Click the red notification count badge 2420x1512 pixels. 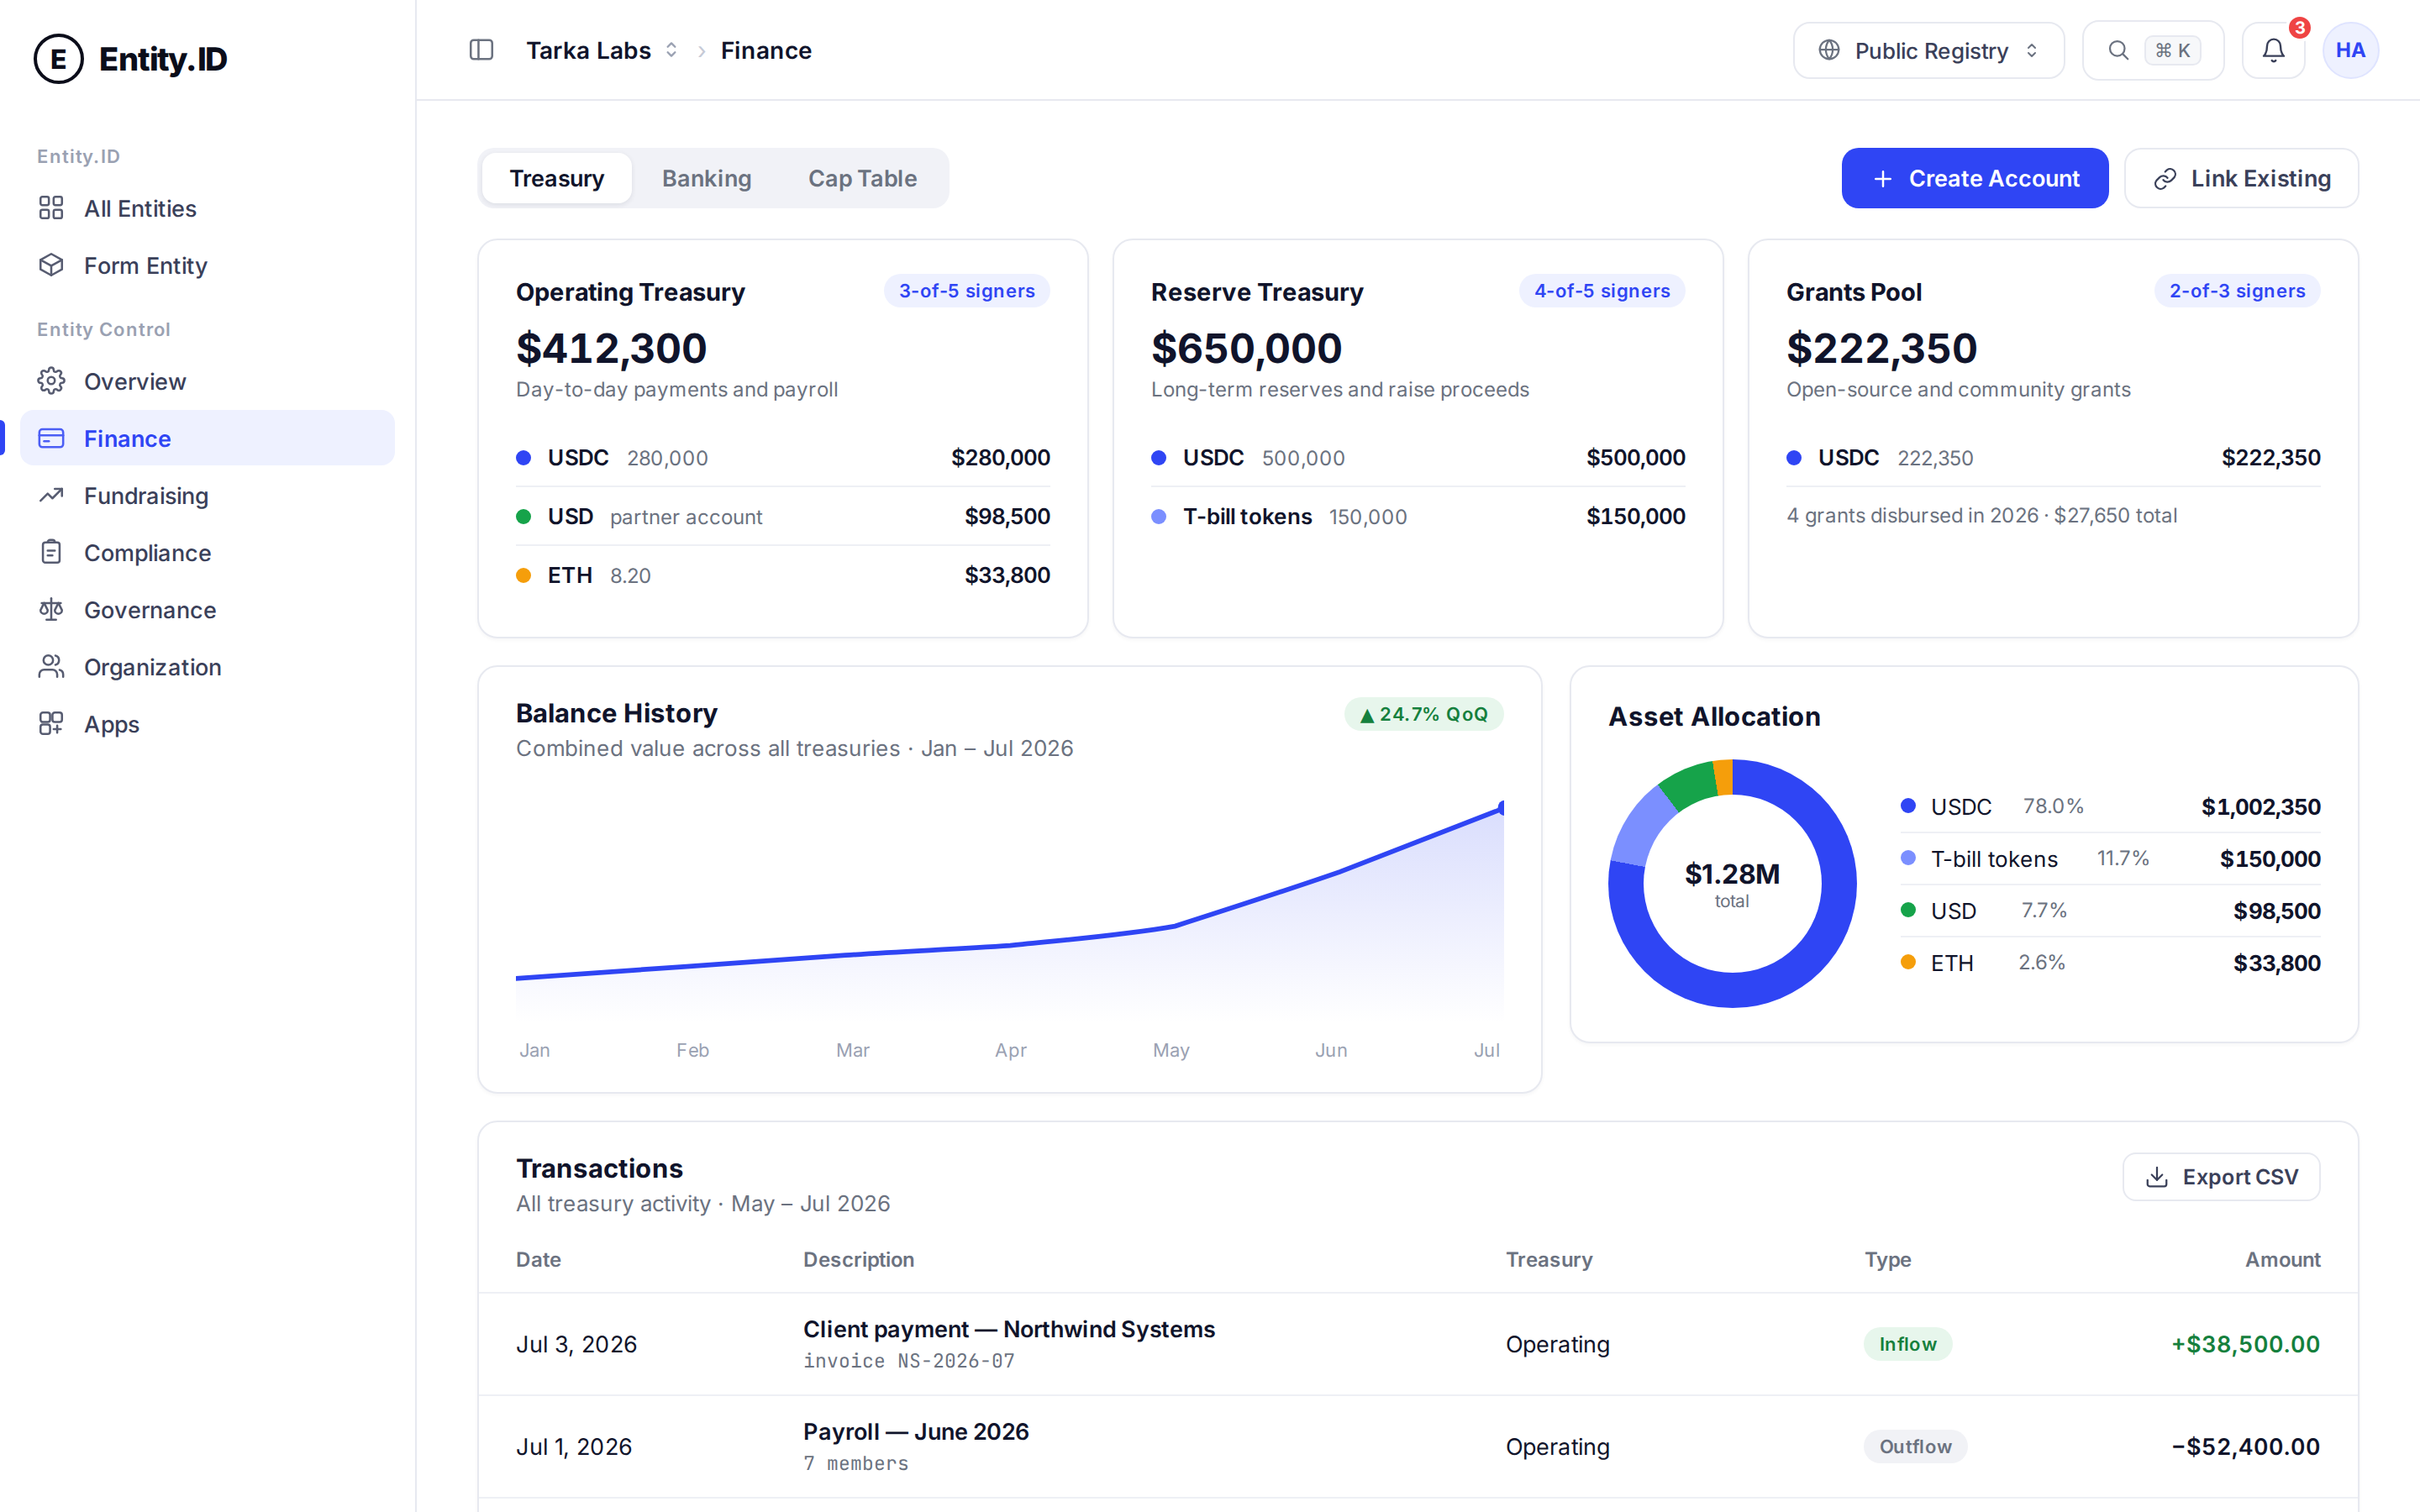coord(2300,28)
